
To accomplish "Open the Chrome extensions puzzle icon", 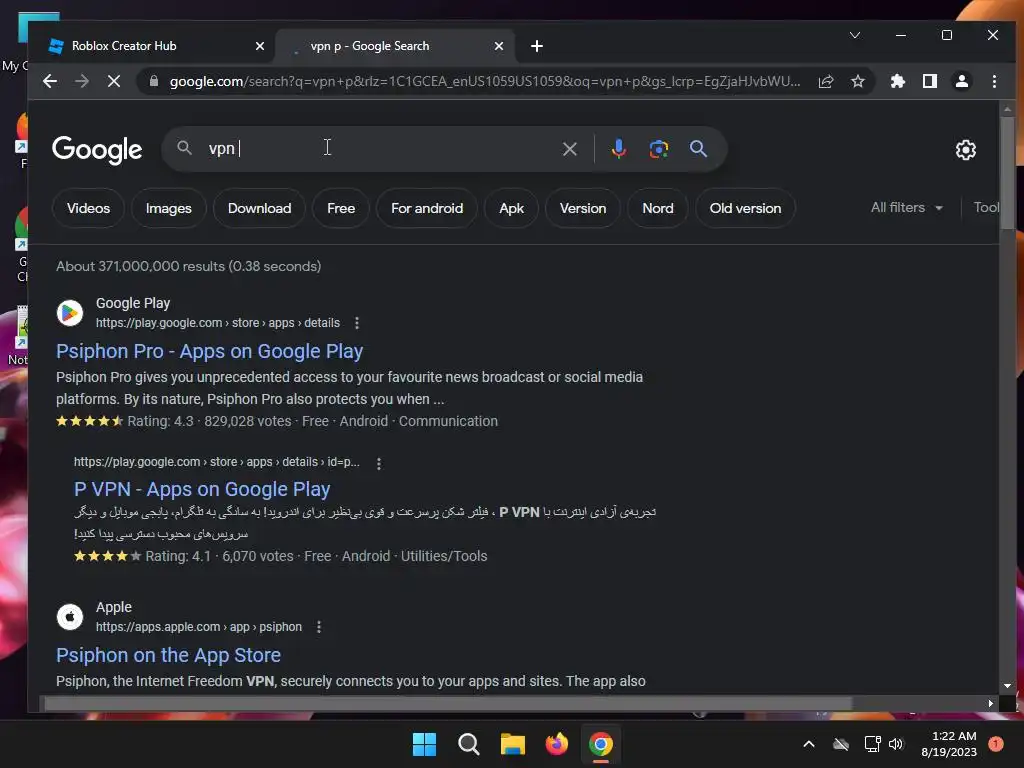I will 898,81.
